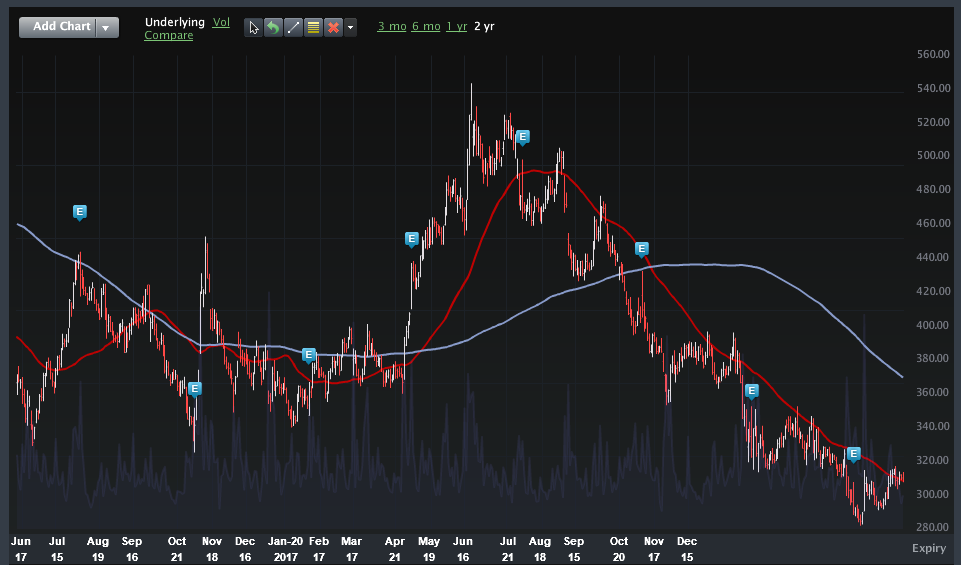Click the May 19 date label
The image size is (961, 565).
(x=429, y=549)
